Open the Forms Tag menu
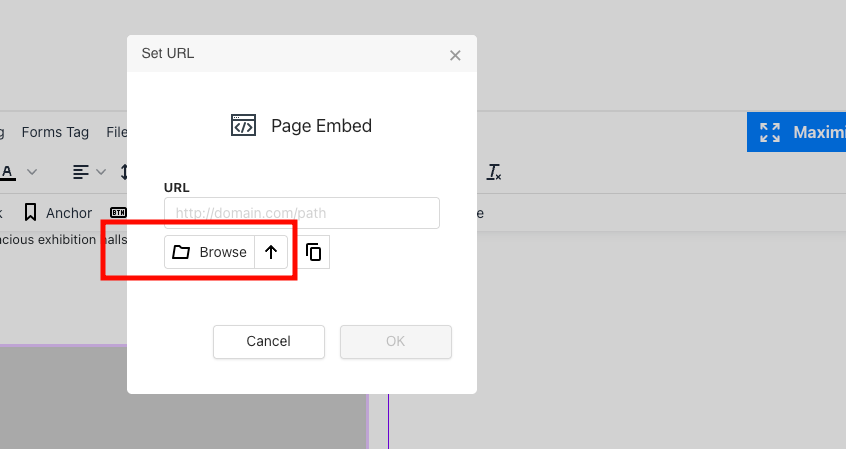 (55, 132)
